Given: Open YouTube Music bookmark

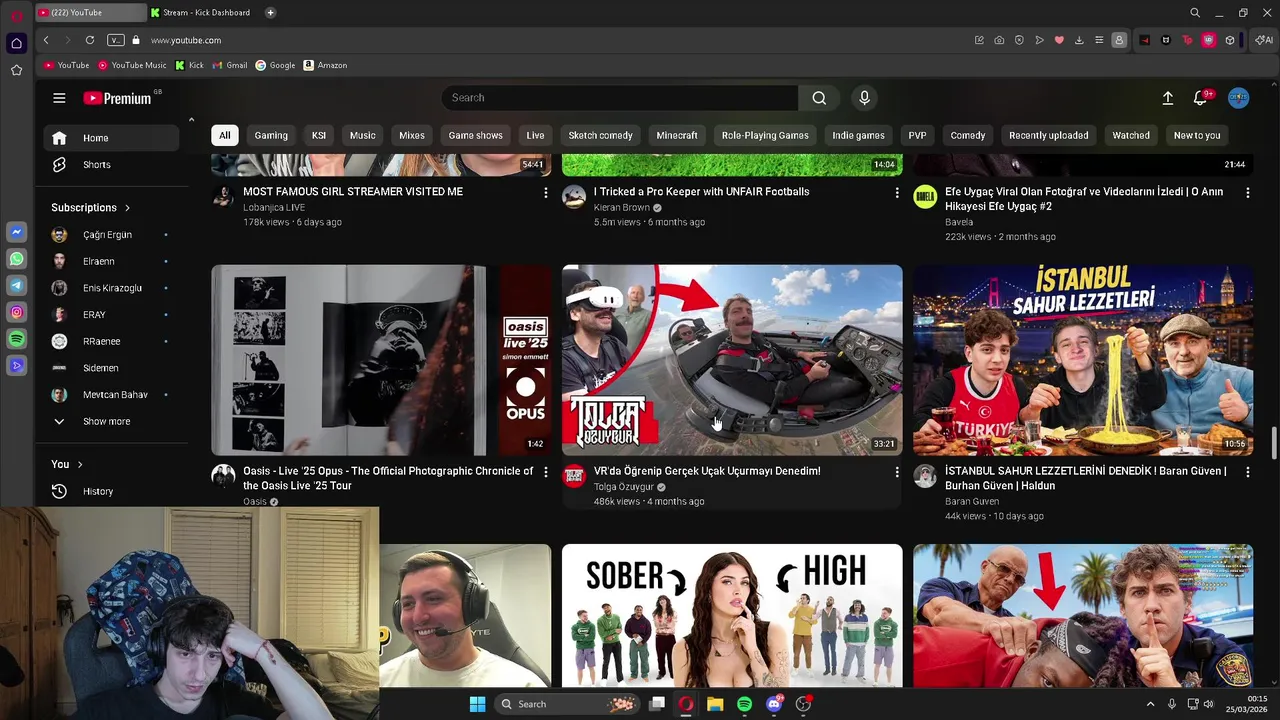Looking at the screenshot, I should [x=132, y=65].
